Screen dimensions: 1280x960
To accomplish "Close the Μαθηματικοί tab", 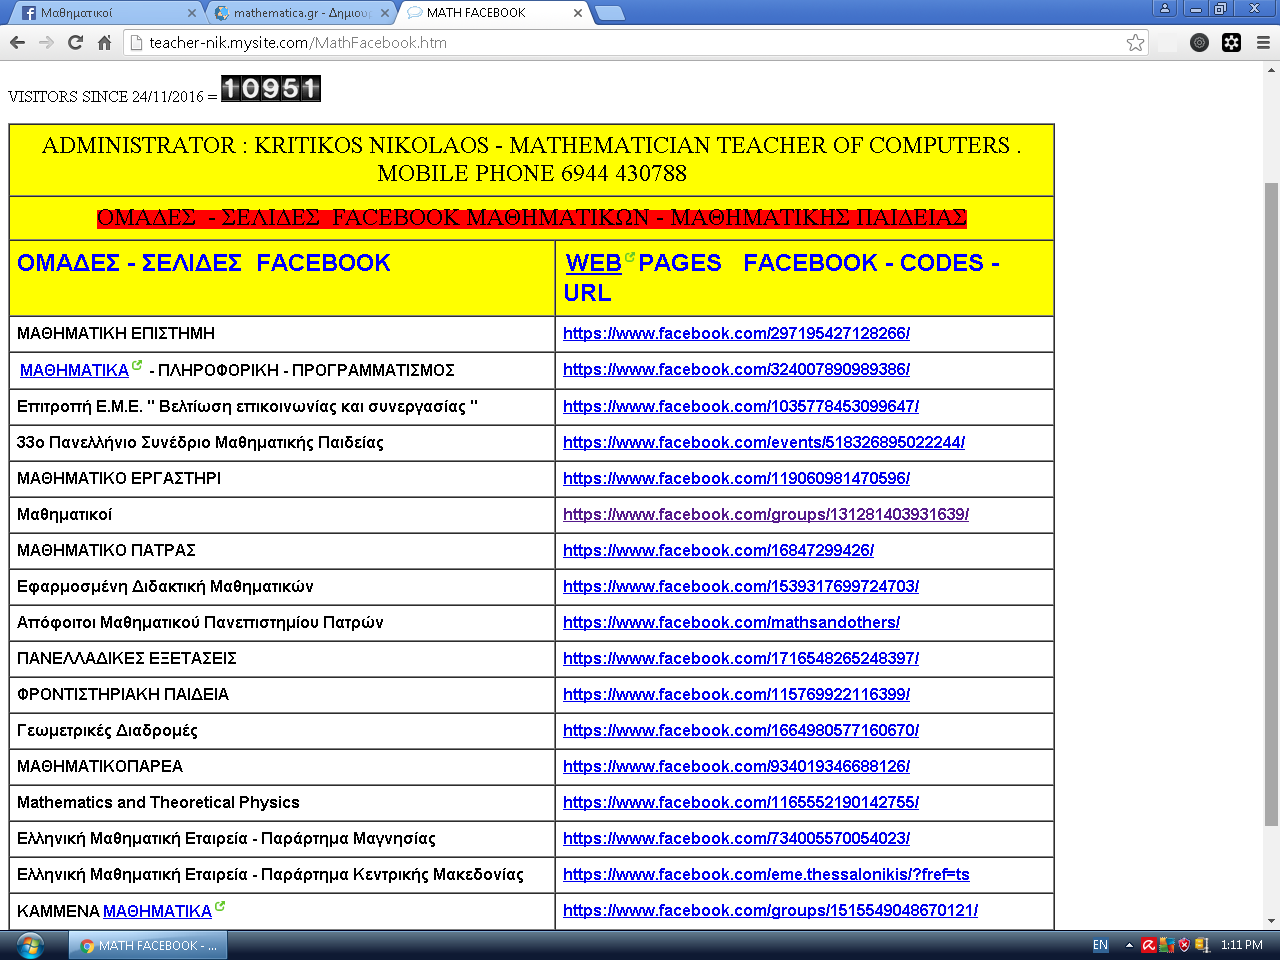I will pos(192,13).
